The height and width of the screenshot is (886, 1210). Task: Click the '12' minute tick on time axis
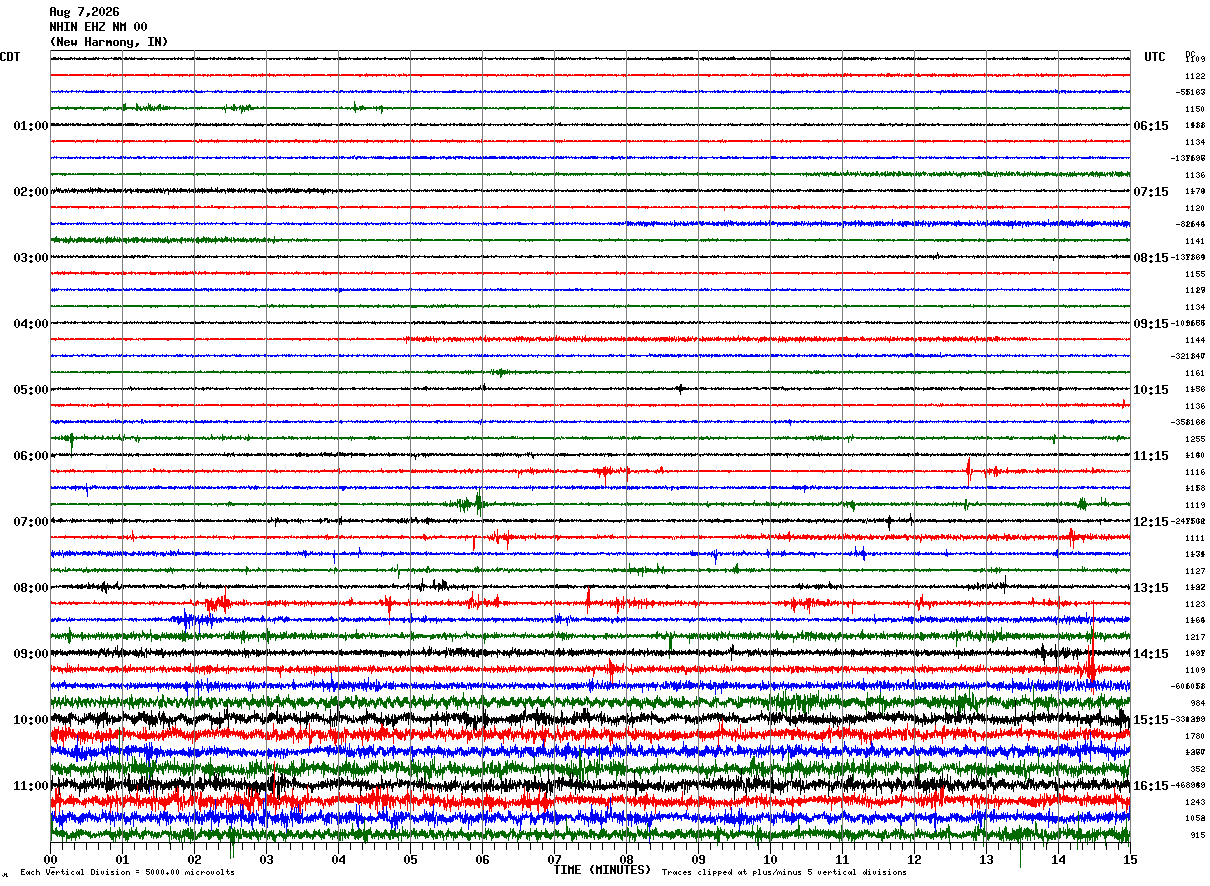[915, 859]
